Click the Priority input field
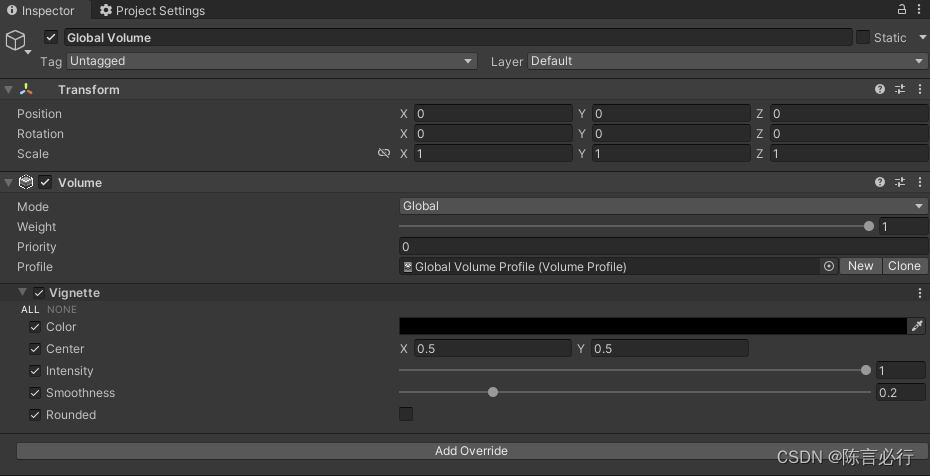This screenshot has width=930, height=476. (x=663, y=247)
